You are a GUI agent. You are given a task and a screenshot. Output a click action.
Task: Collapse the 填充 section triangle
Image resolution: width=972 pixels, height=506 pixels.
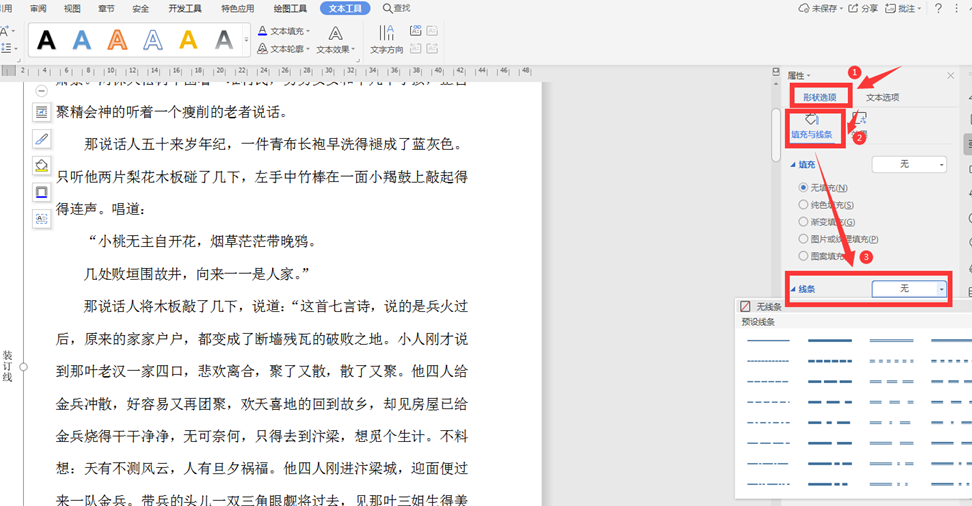coord(793,165)
